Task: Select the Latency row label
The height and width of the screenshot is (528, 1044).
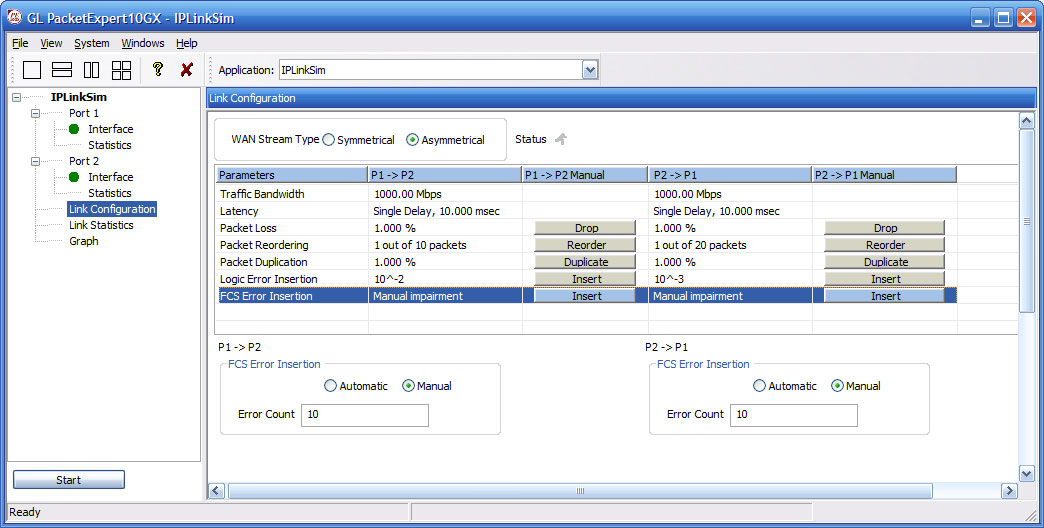Action: pyautogui.click(x=239, y=211)
